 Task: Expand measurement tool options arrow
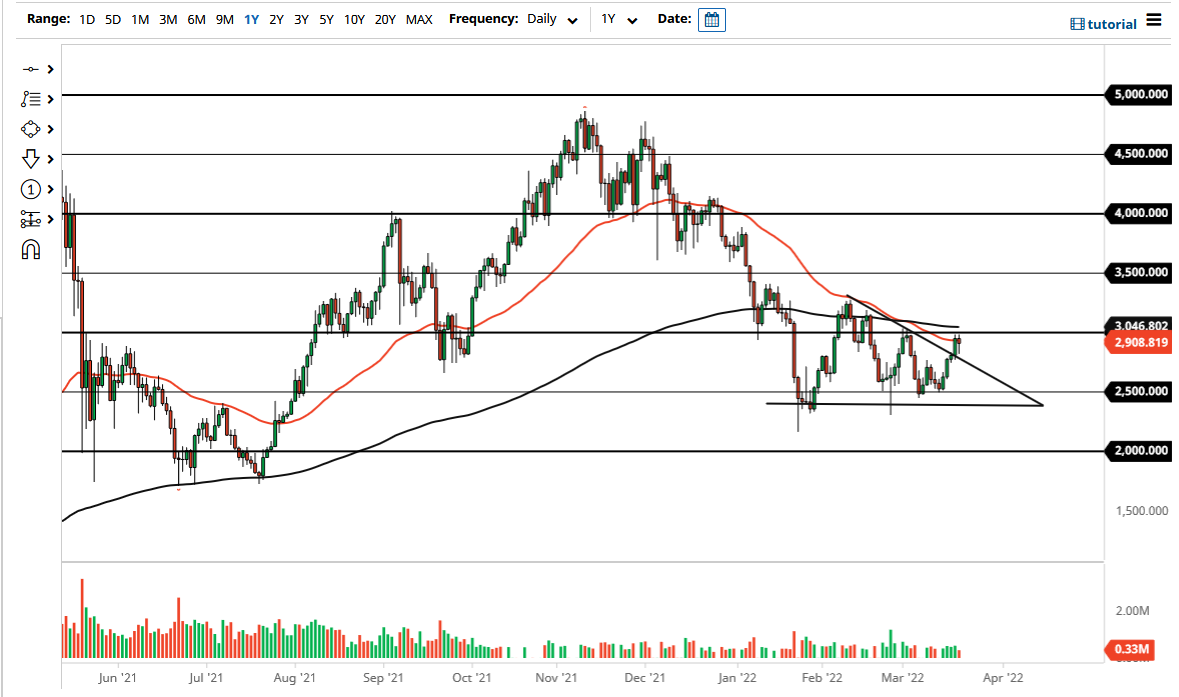[x=50, y=220]
